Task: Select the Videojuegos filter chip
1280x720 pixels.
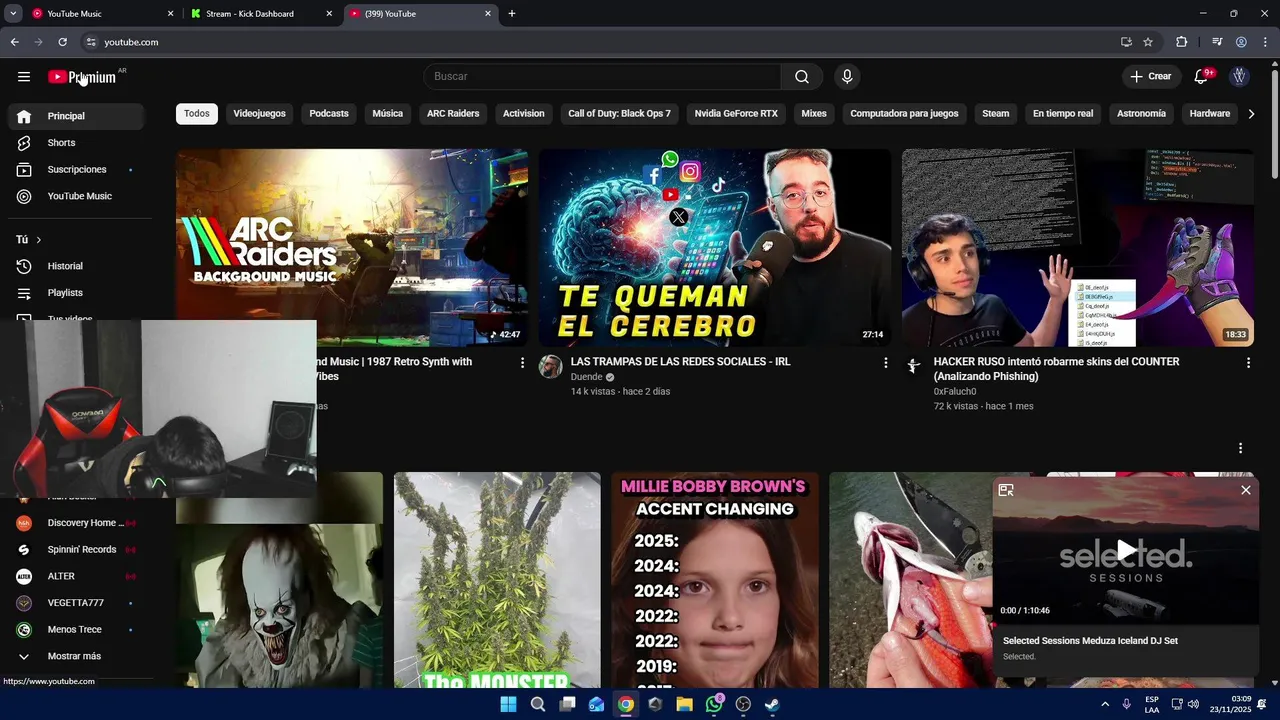Action: tap(260, 114)
